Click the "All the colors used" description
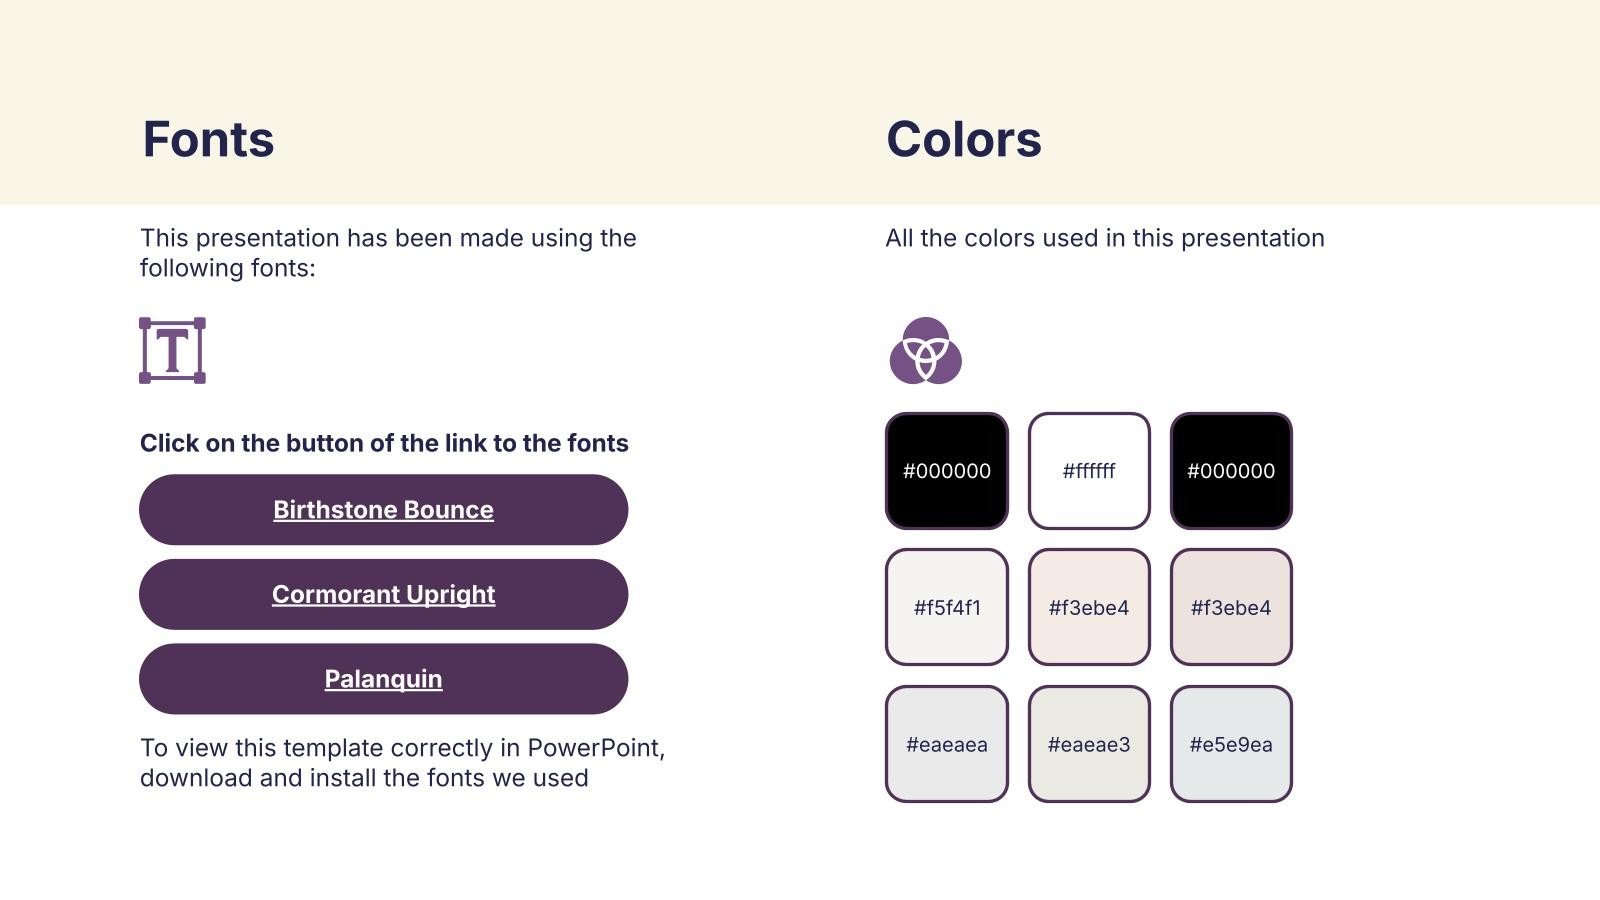 pyautogui.click(x=1105, y=238)
